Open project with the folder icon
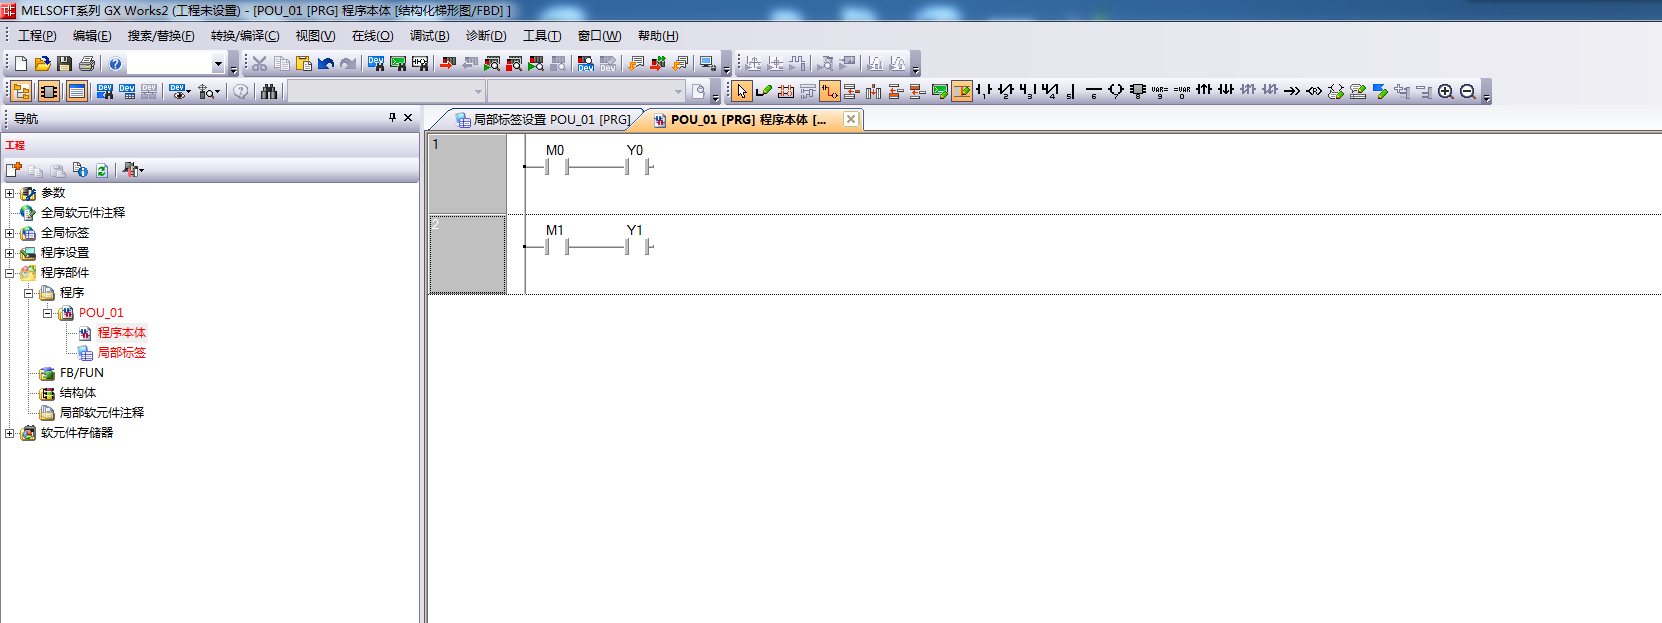This screenshot has height=623, width=1662. pos(43,64)
